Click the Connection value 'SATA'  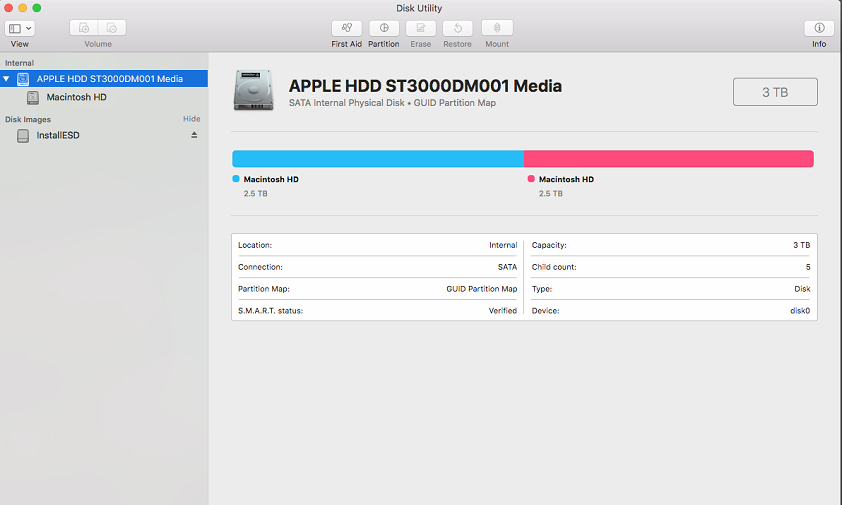pos(507,267)
